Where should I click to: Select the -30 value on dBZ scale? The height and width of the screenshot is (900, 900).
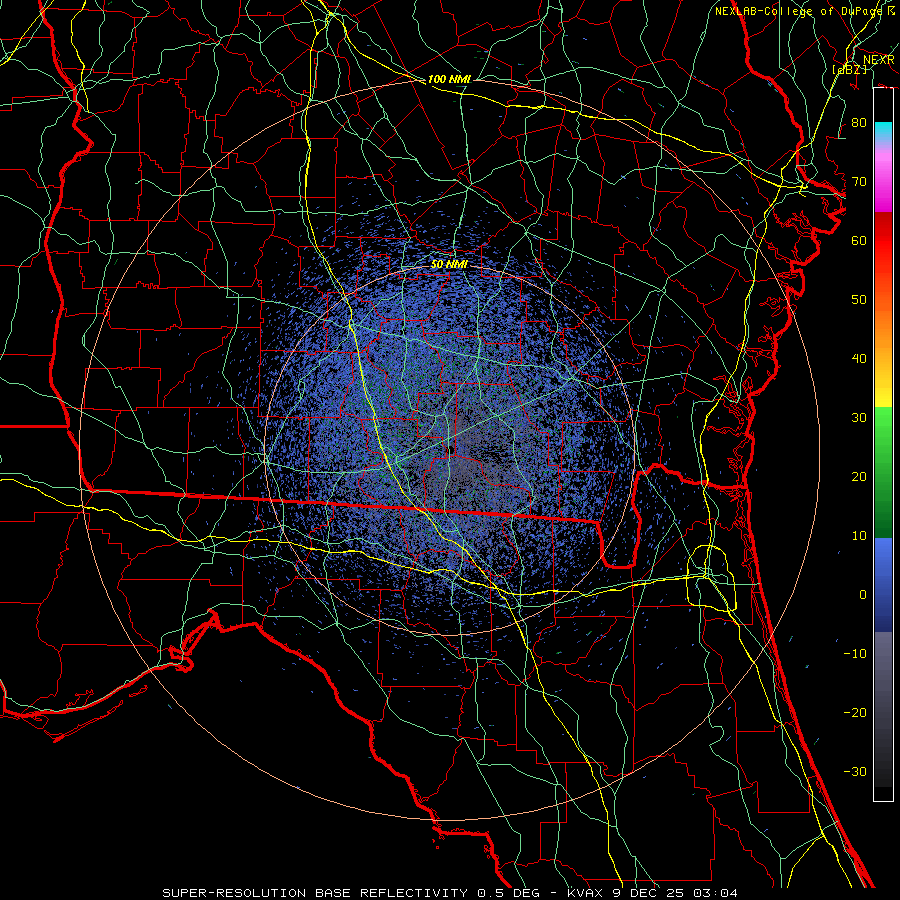coord(855,771)
